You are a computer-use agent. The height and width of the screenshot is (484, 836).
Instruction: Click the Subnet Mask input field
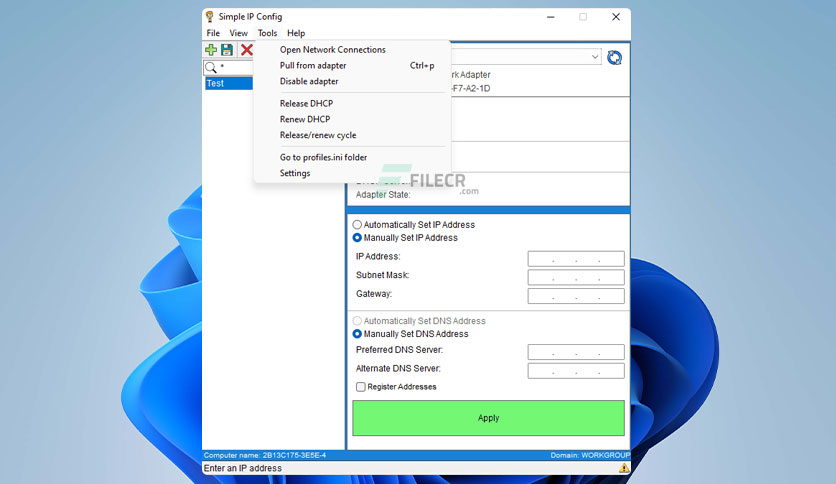pyautogui.click(x=576, y=277)
